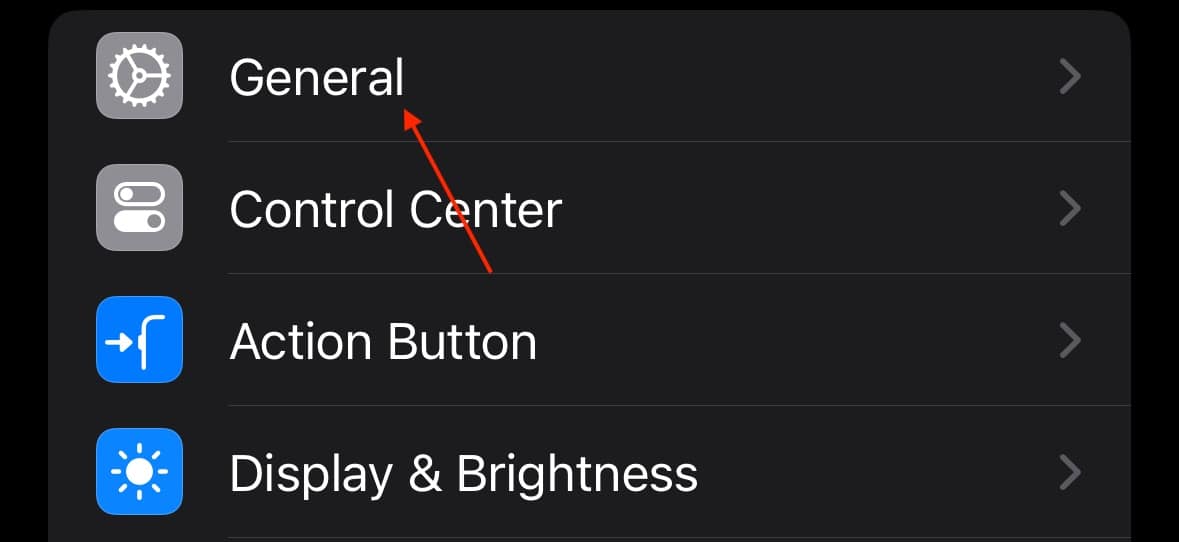
Task: Click the red arrow annotation head
Action: pos(413,120)
